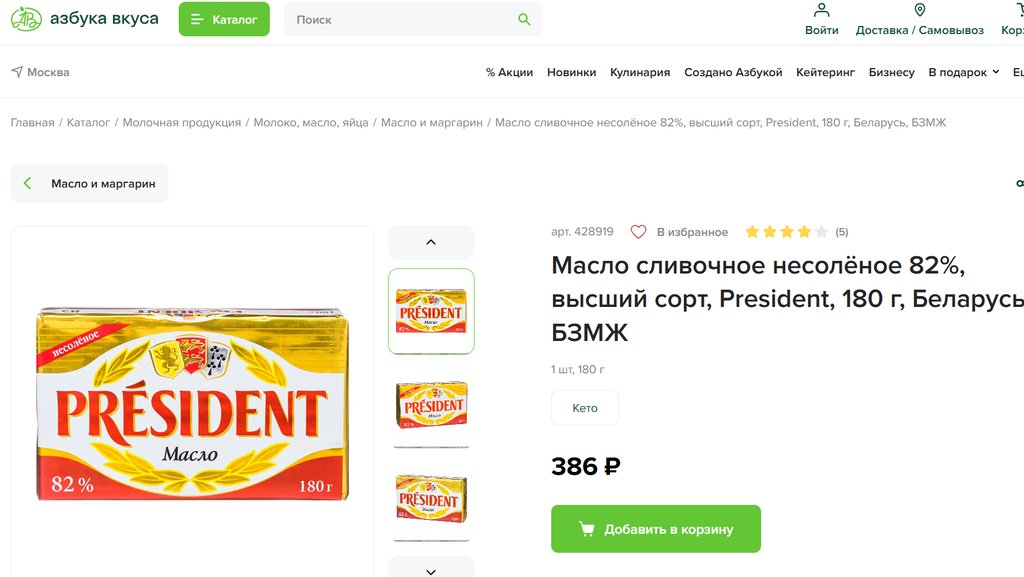Toggle В избранное for this product
The image size is (1024, 577).
tap(691, 232)
